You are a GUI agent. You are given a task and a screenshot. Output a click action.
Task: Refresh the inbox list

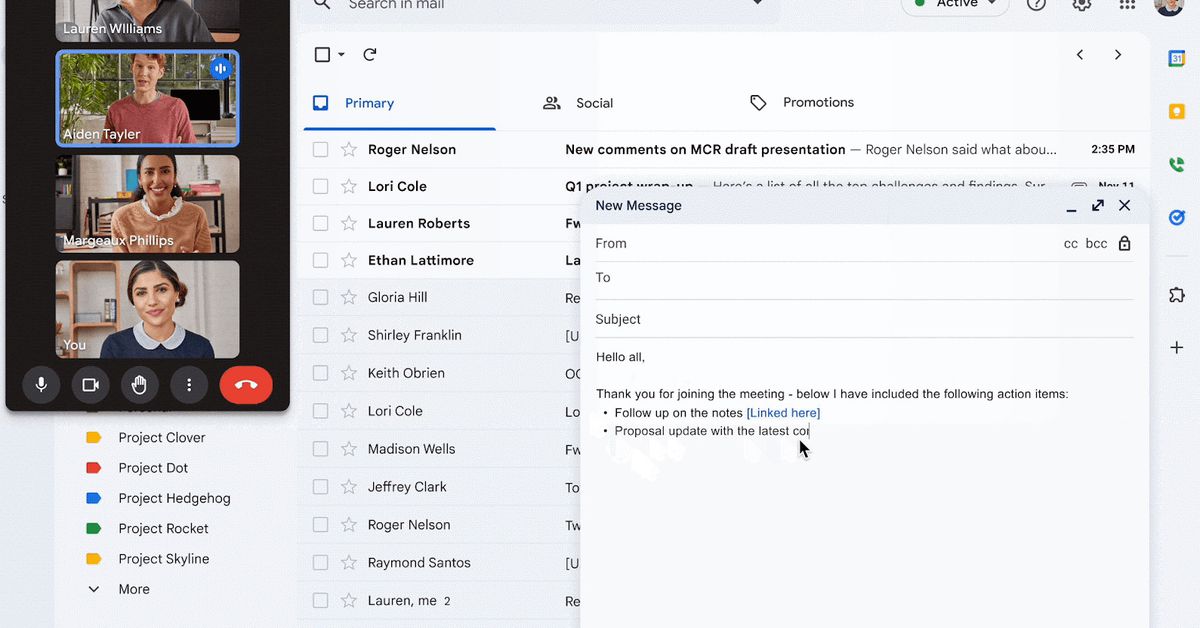click(x=370, y=55)
